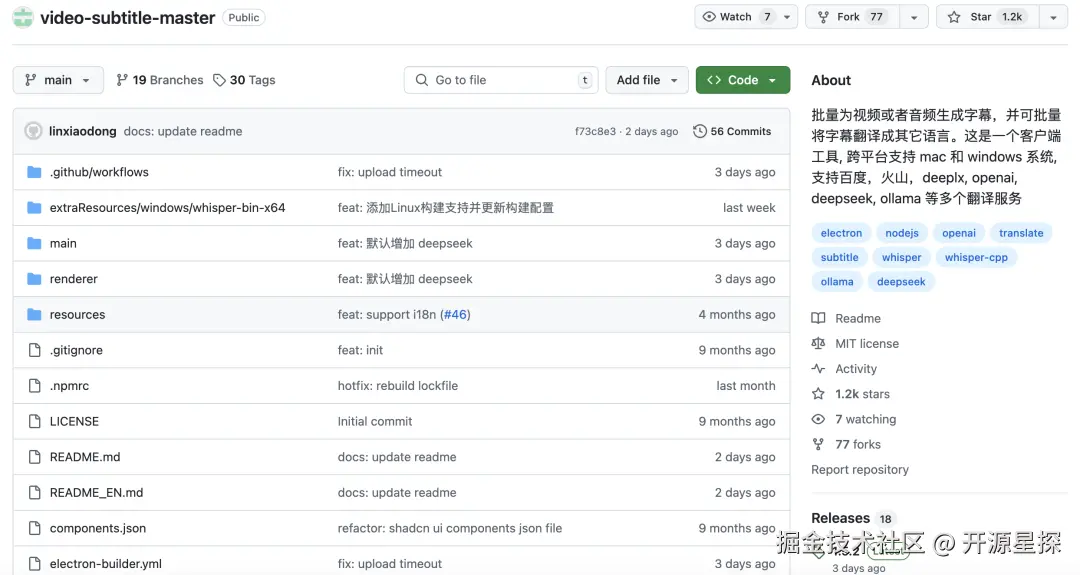Click the repository avatar icon beside video-subtitle-master
Viewport: 1080px width, 575px height.
(x=23, y=17)
